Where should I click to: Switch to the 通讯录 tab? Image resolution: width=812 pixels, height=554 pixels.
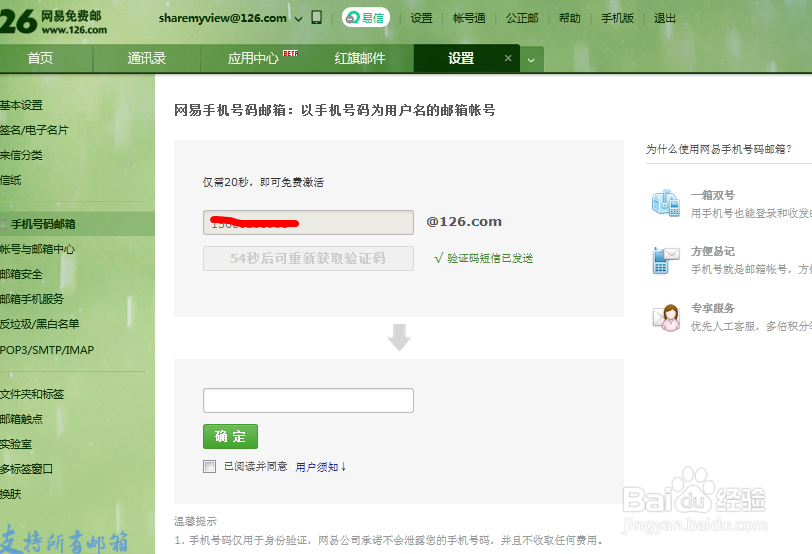pos(147,58)
